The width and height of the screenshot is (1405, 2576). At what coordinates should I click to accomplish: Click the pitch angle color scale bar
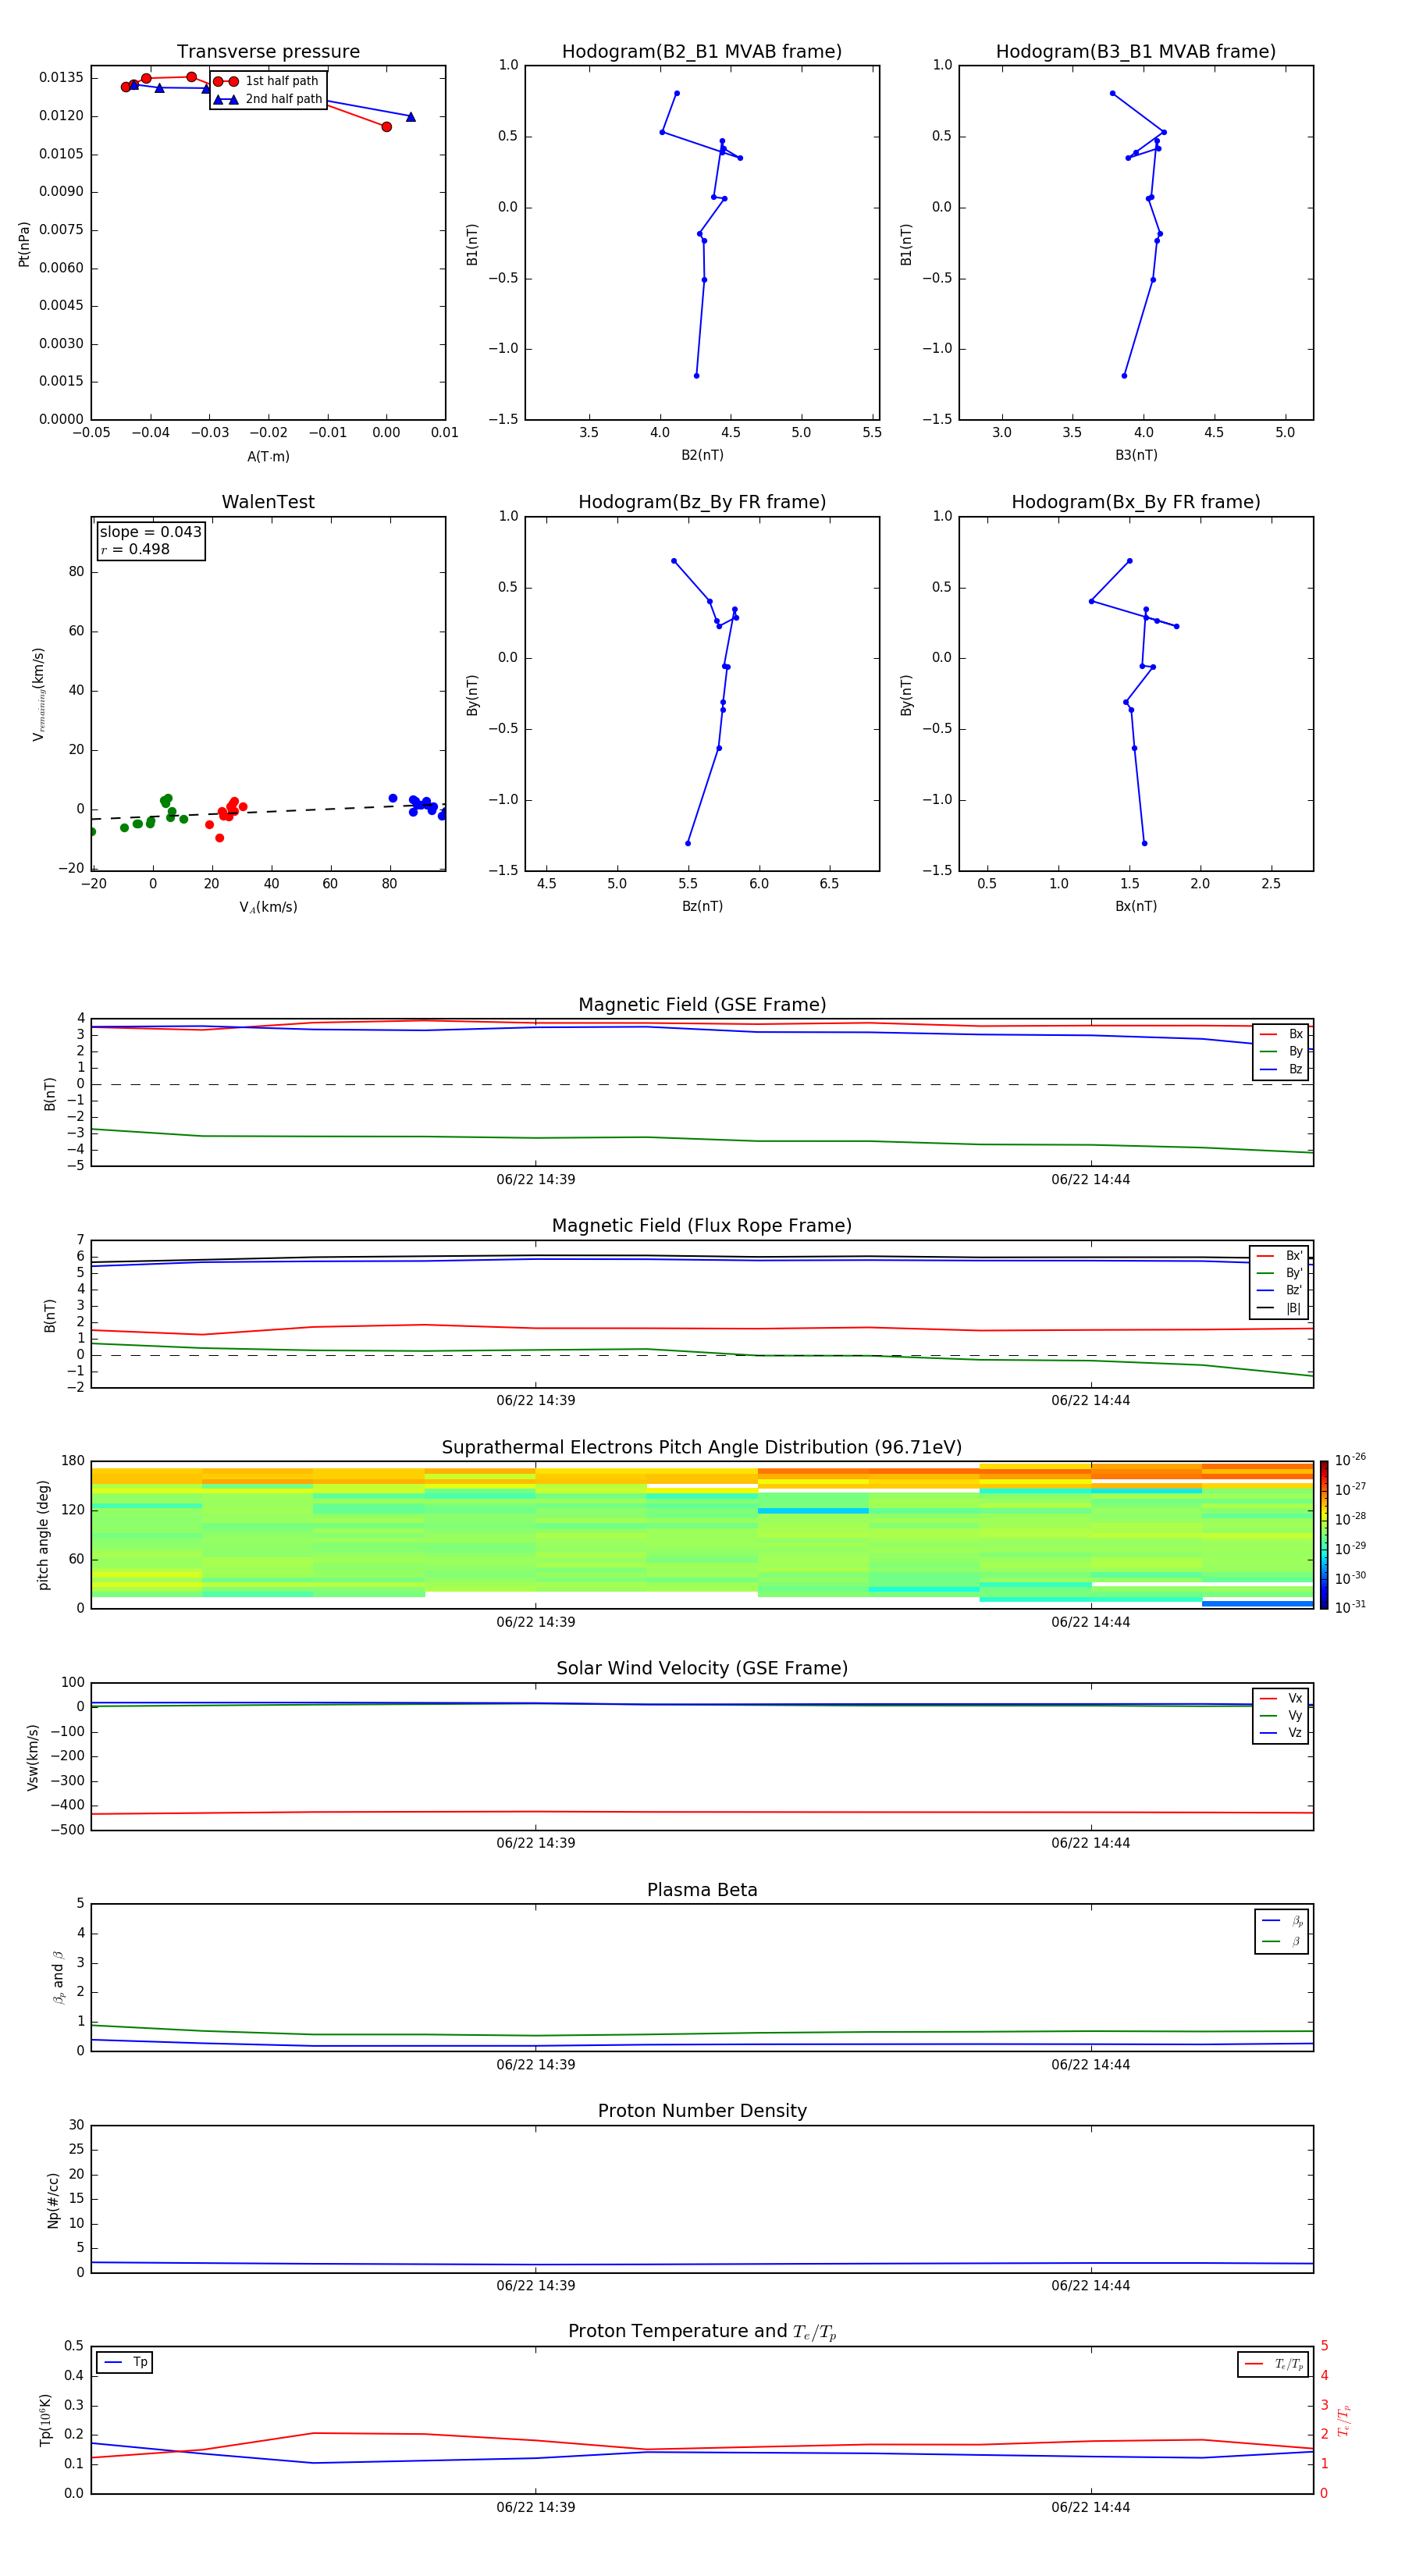(x=1324, y=1534)
